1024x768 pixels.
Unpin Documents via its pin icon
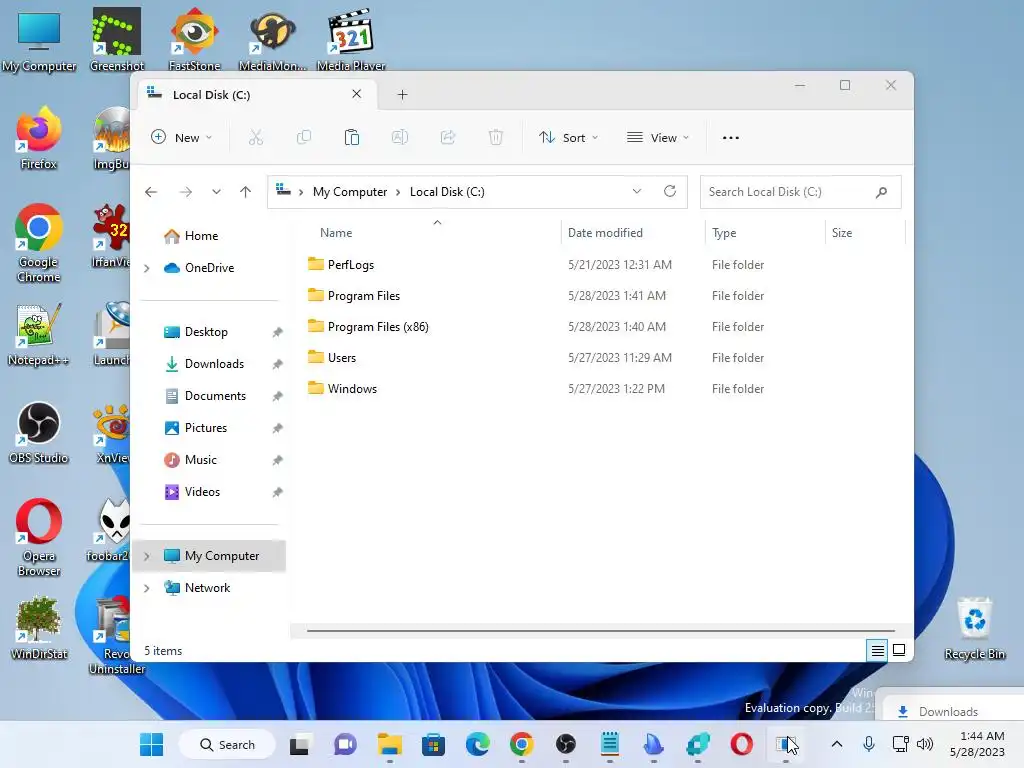pyautogui.click(x=278, y=396)
